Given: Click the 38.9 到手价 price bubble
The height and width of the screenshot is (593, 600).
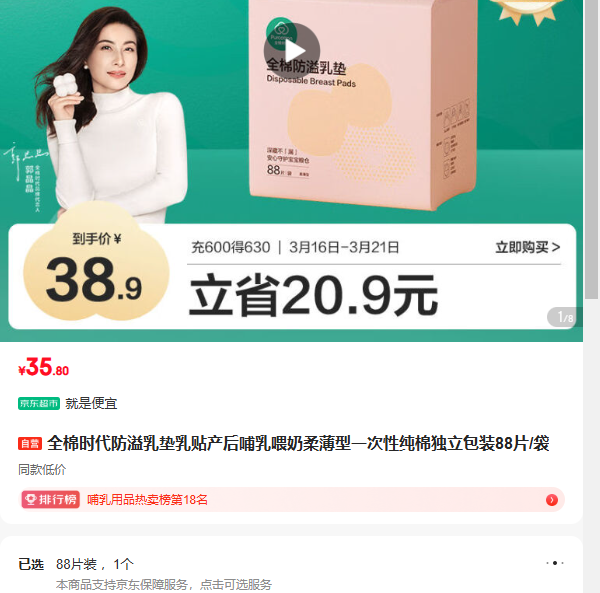Looking at the screenshot, I should point(96,268).
